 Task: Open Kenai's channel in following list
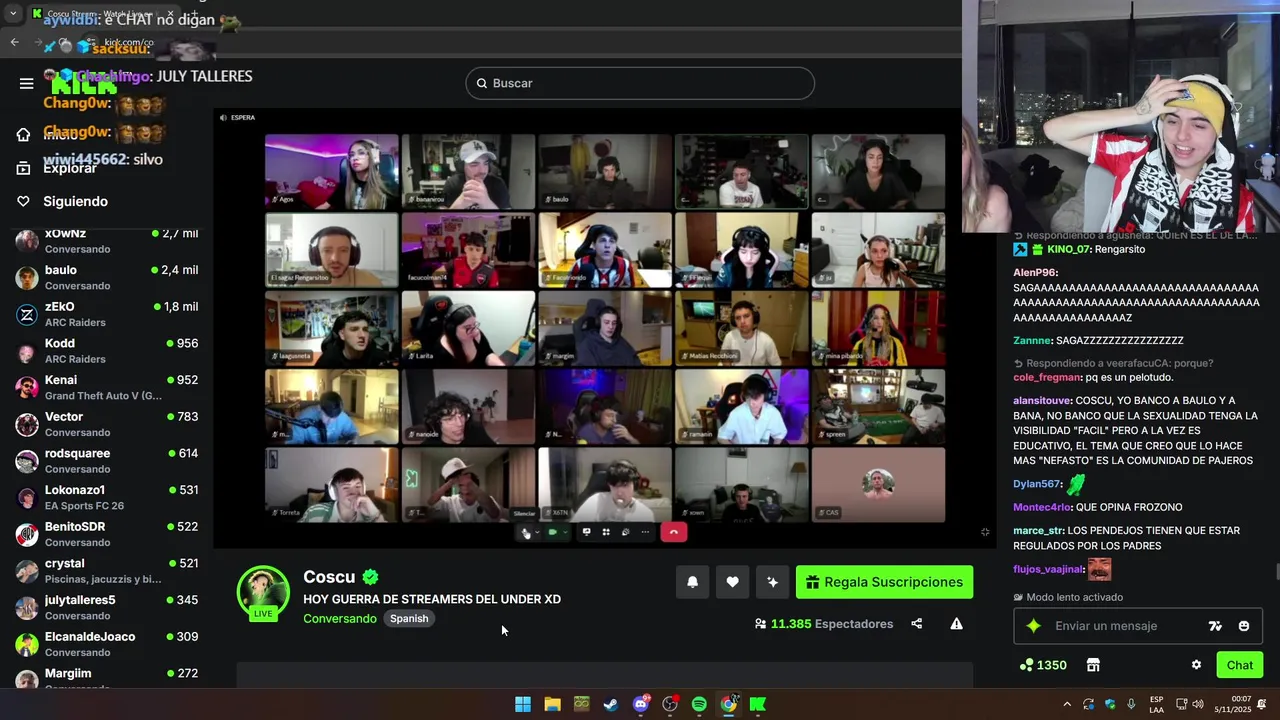point(106,387)
